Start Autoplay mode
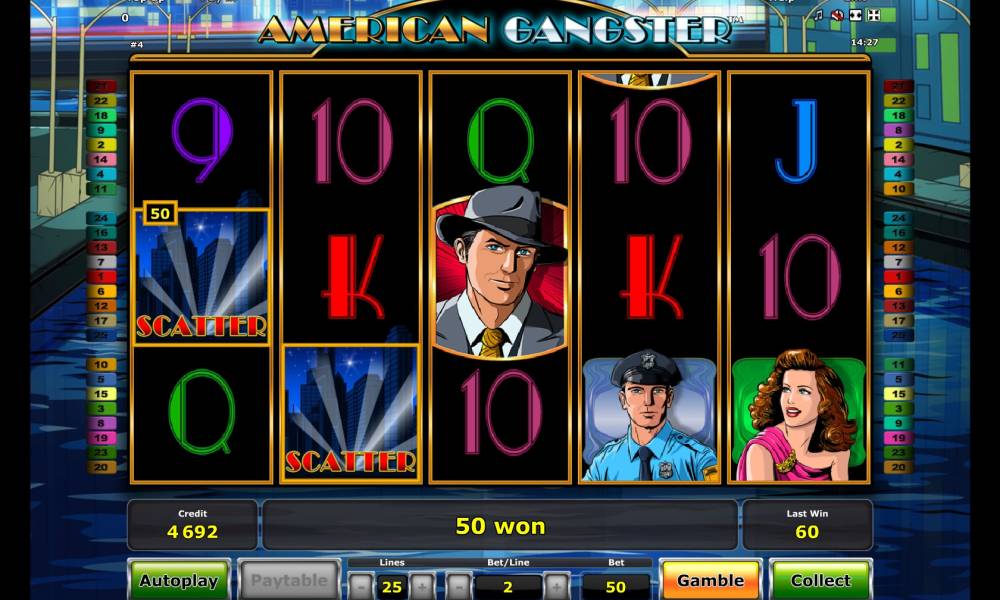 pos(179,580)
